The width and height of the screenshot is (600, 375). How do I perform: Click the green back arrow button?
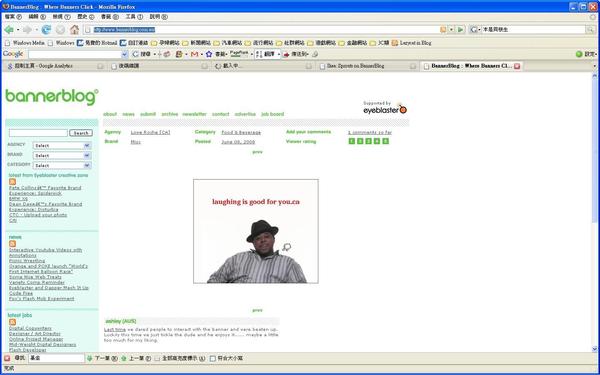tap(8, 30)
